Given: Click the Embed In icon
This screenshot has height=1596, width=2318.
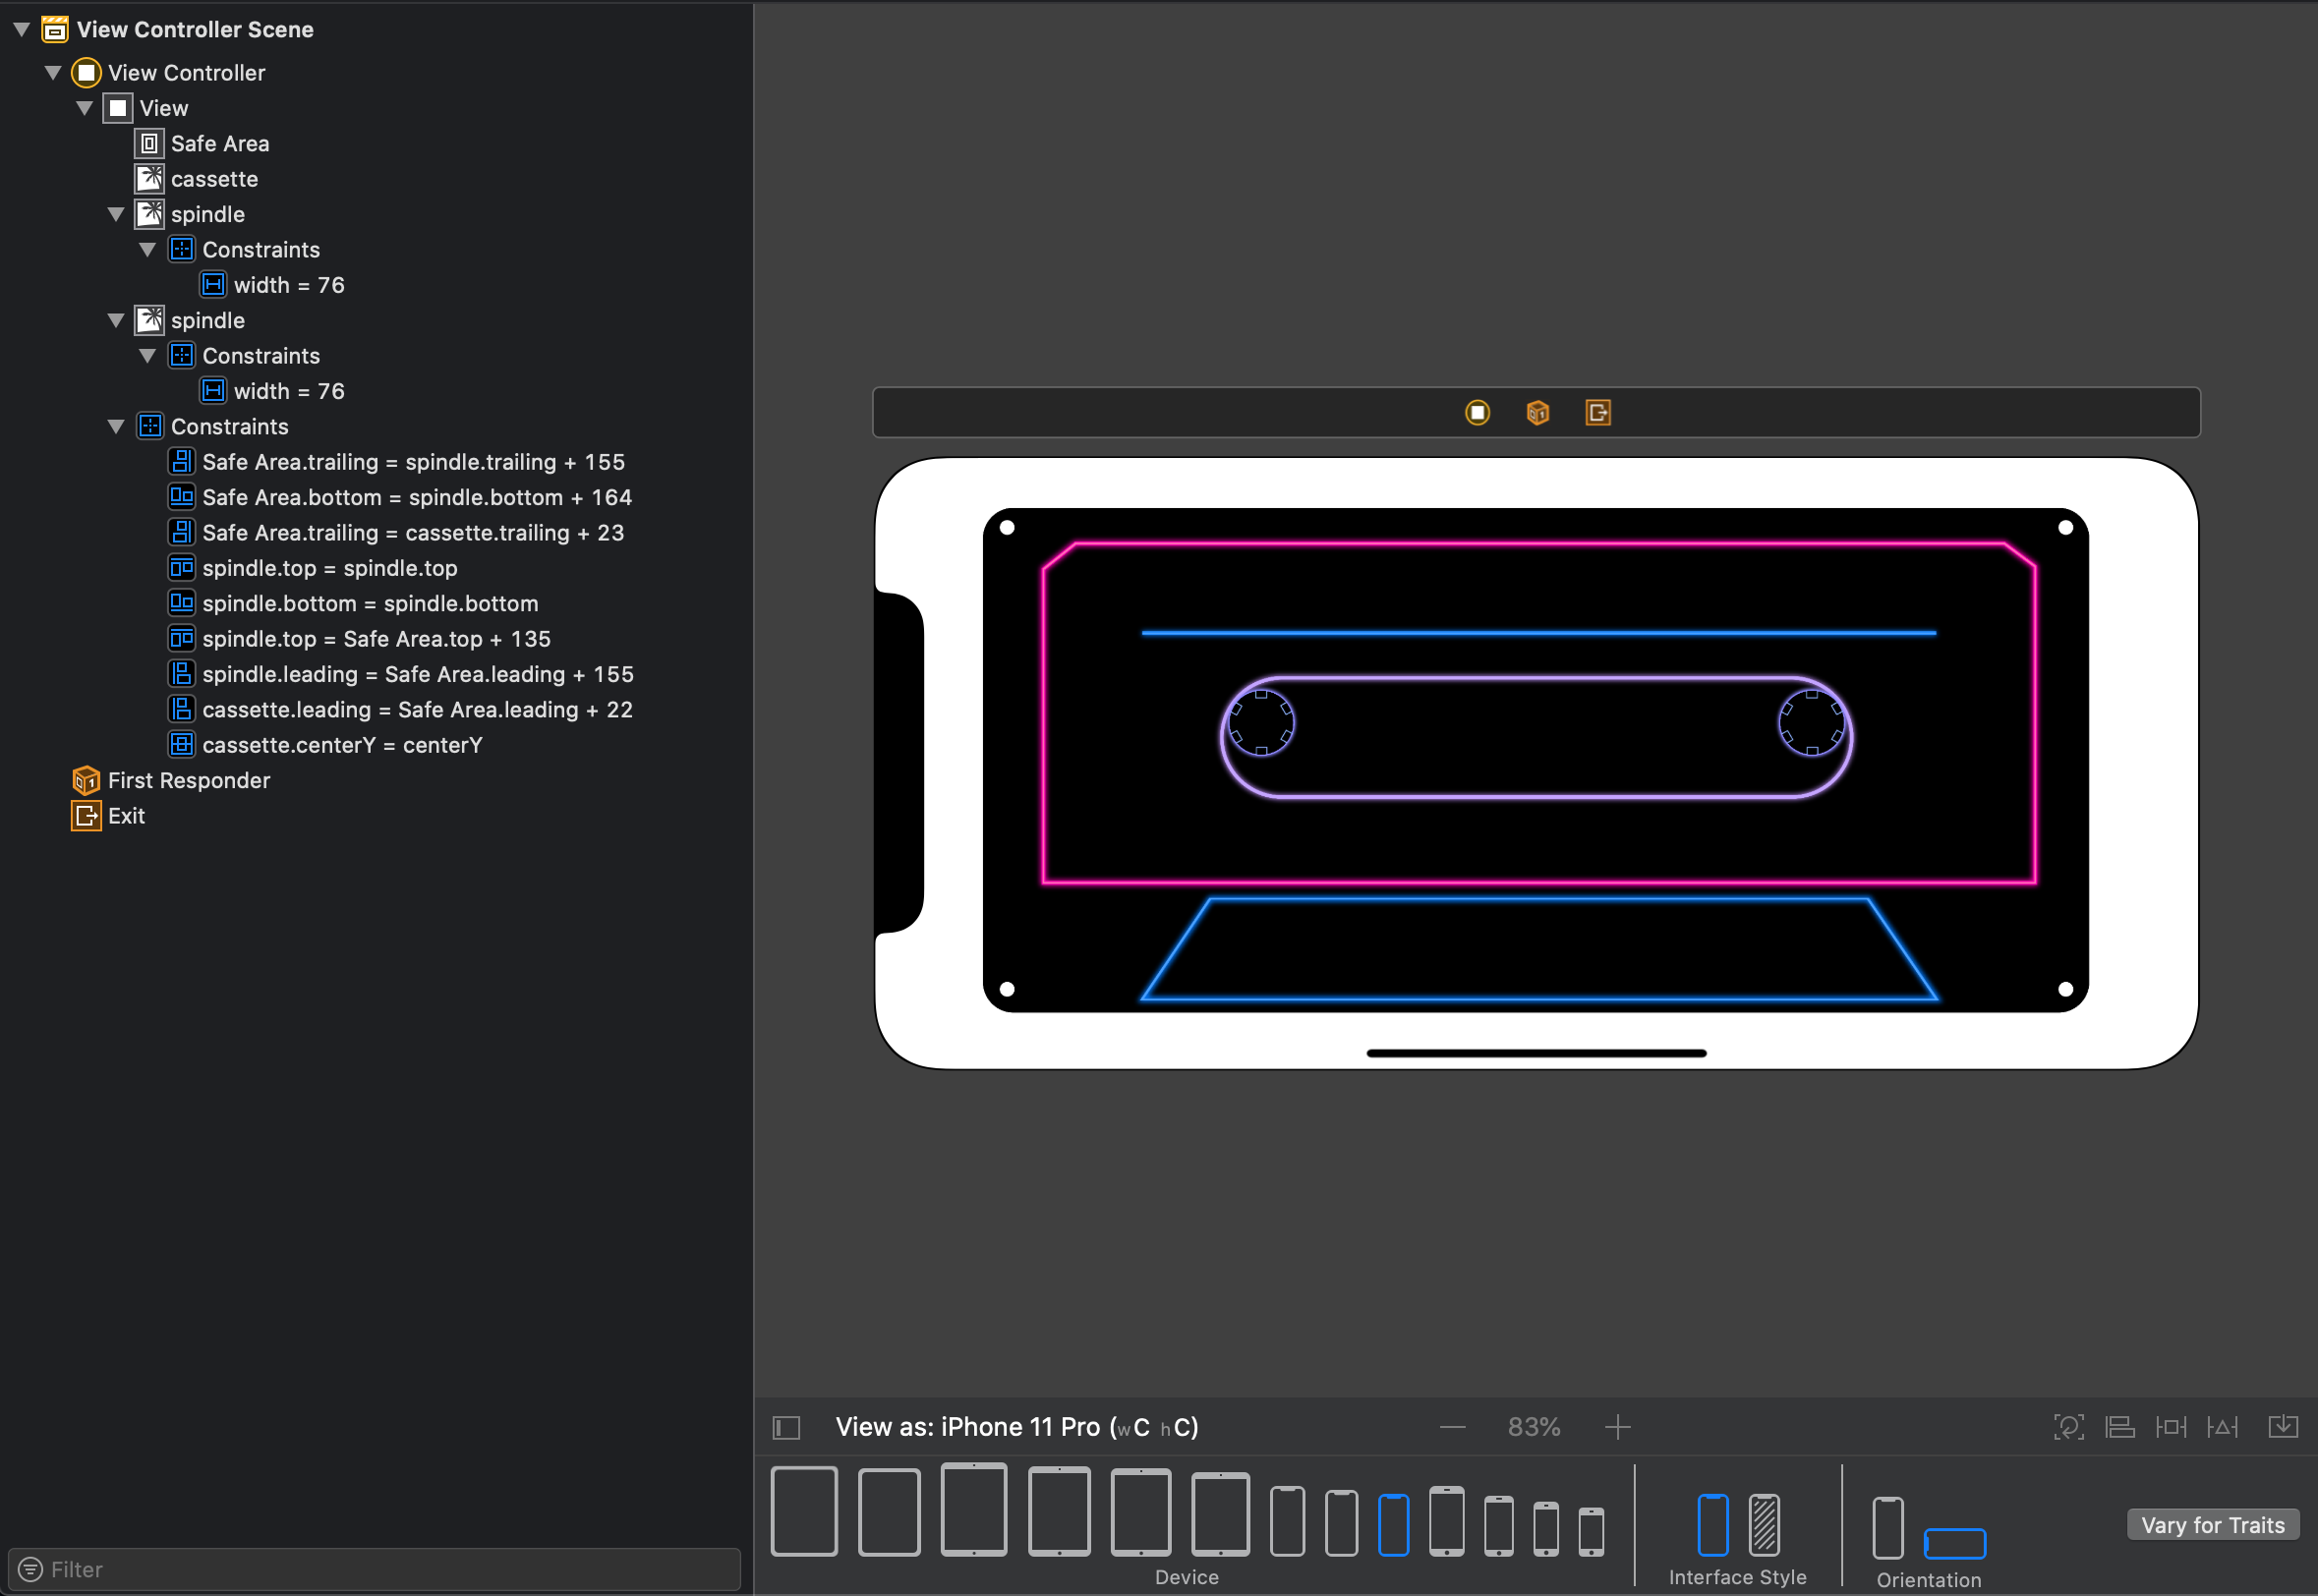Looking at the screenshot, I should coord(2282,1427).
